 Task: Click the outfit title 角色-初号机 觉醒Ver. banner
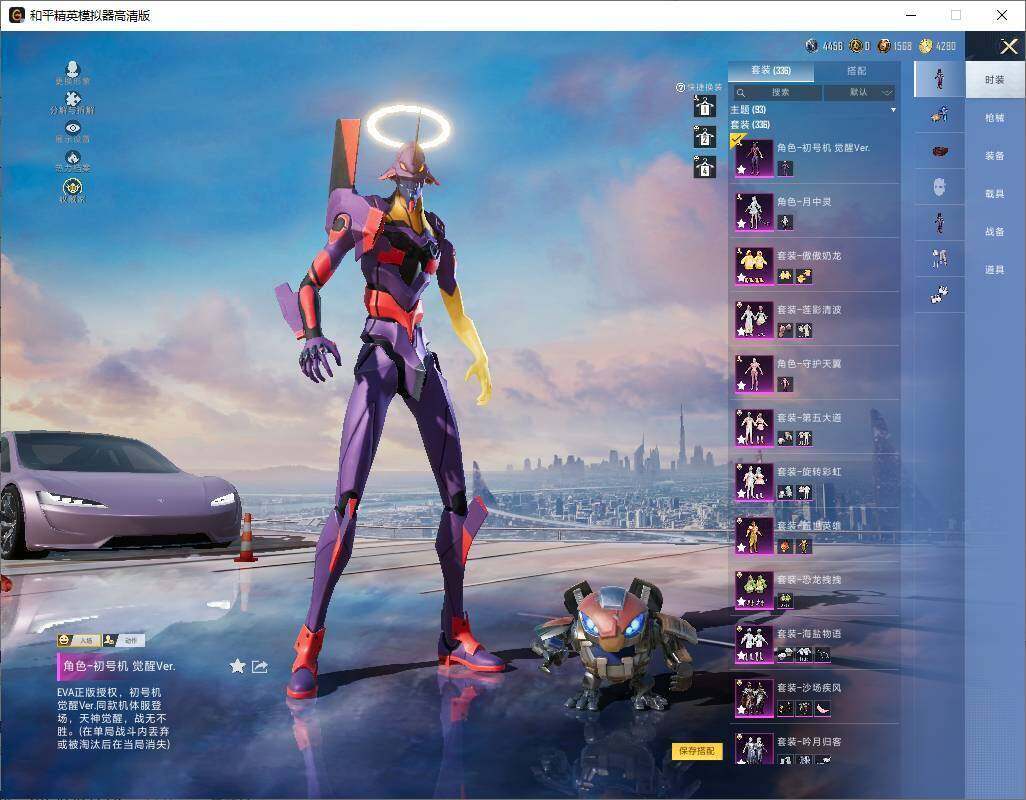click(119, 666)
